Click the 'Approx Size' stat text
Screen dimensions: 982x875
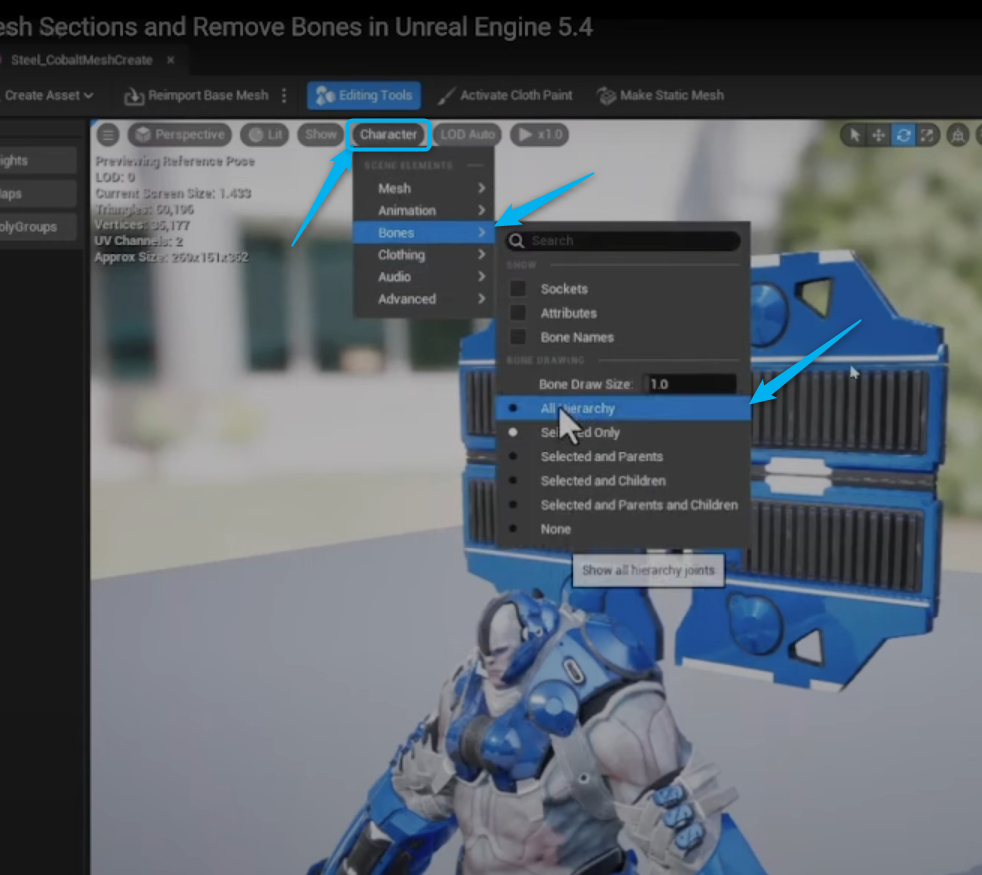tap(171, 257)
